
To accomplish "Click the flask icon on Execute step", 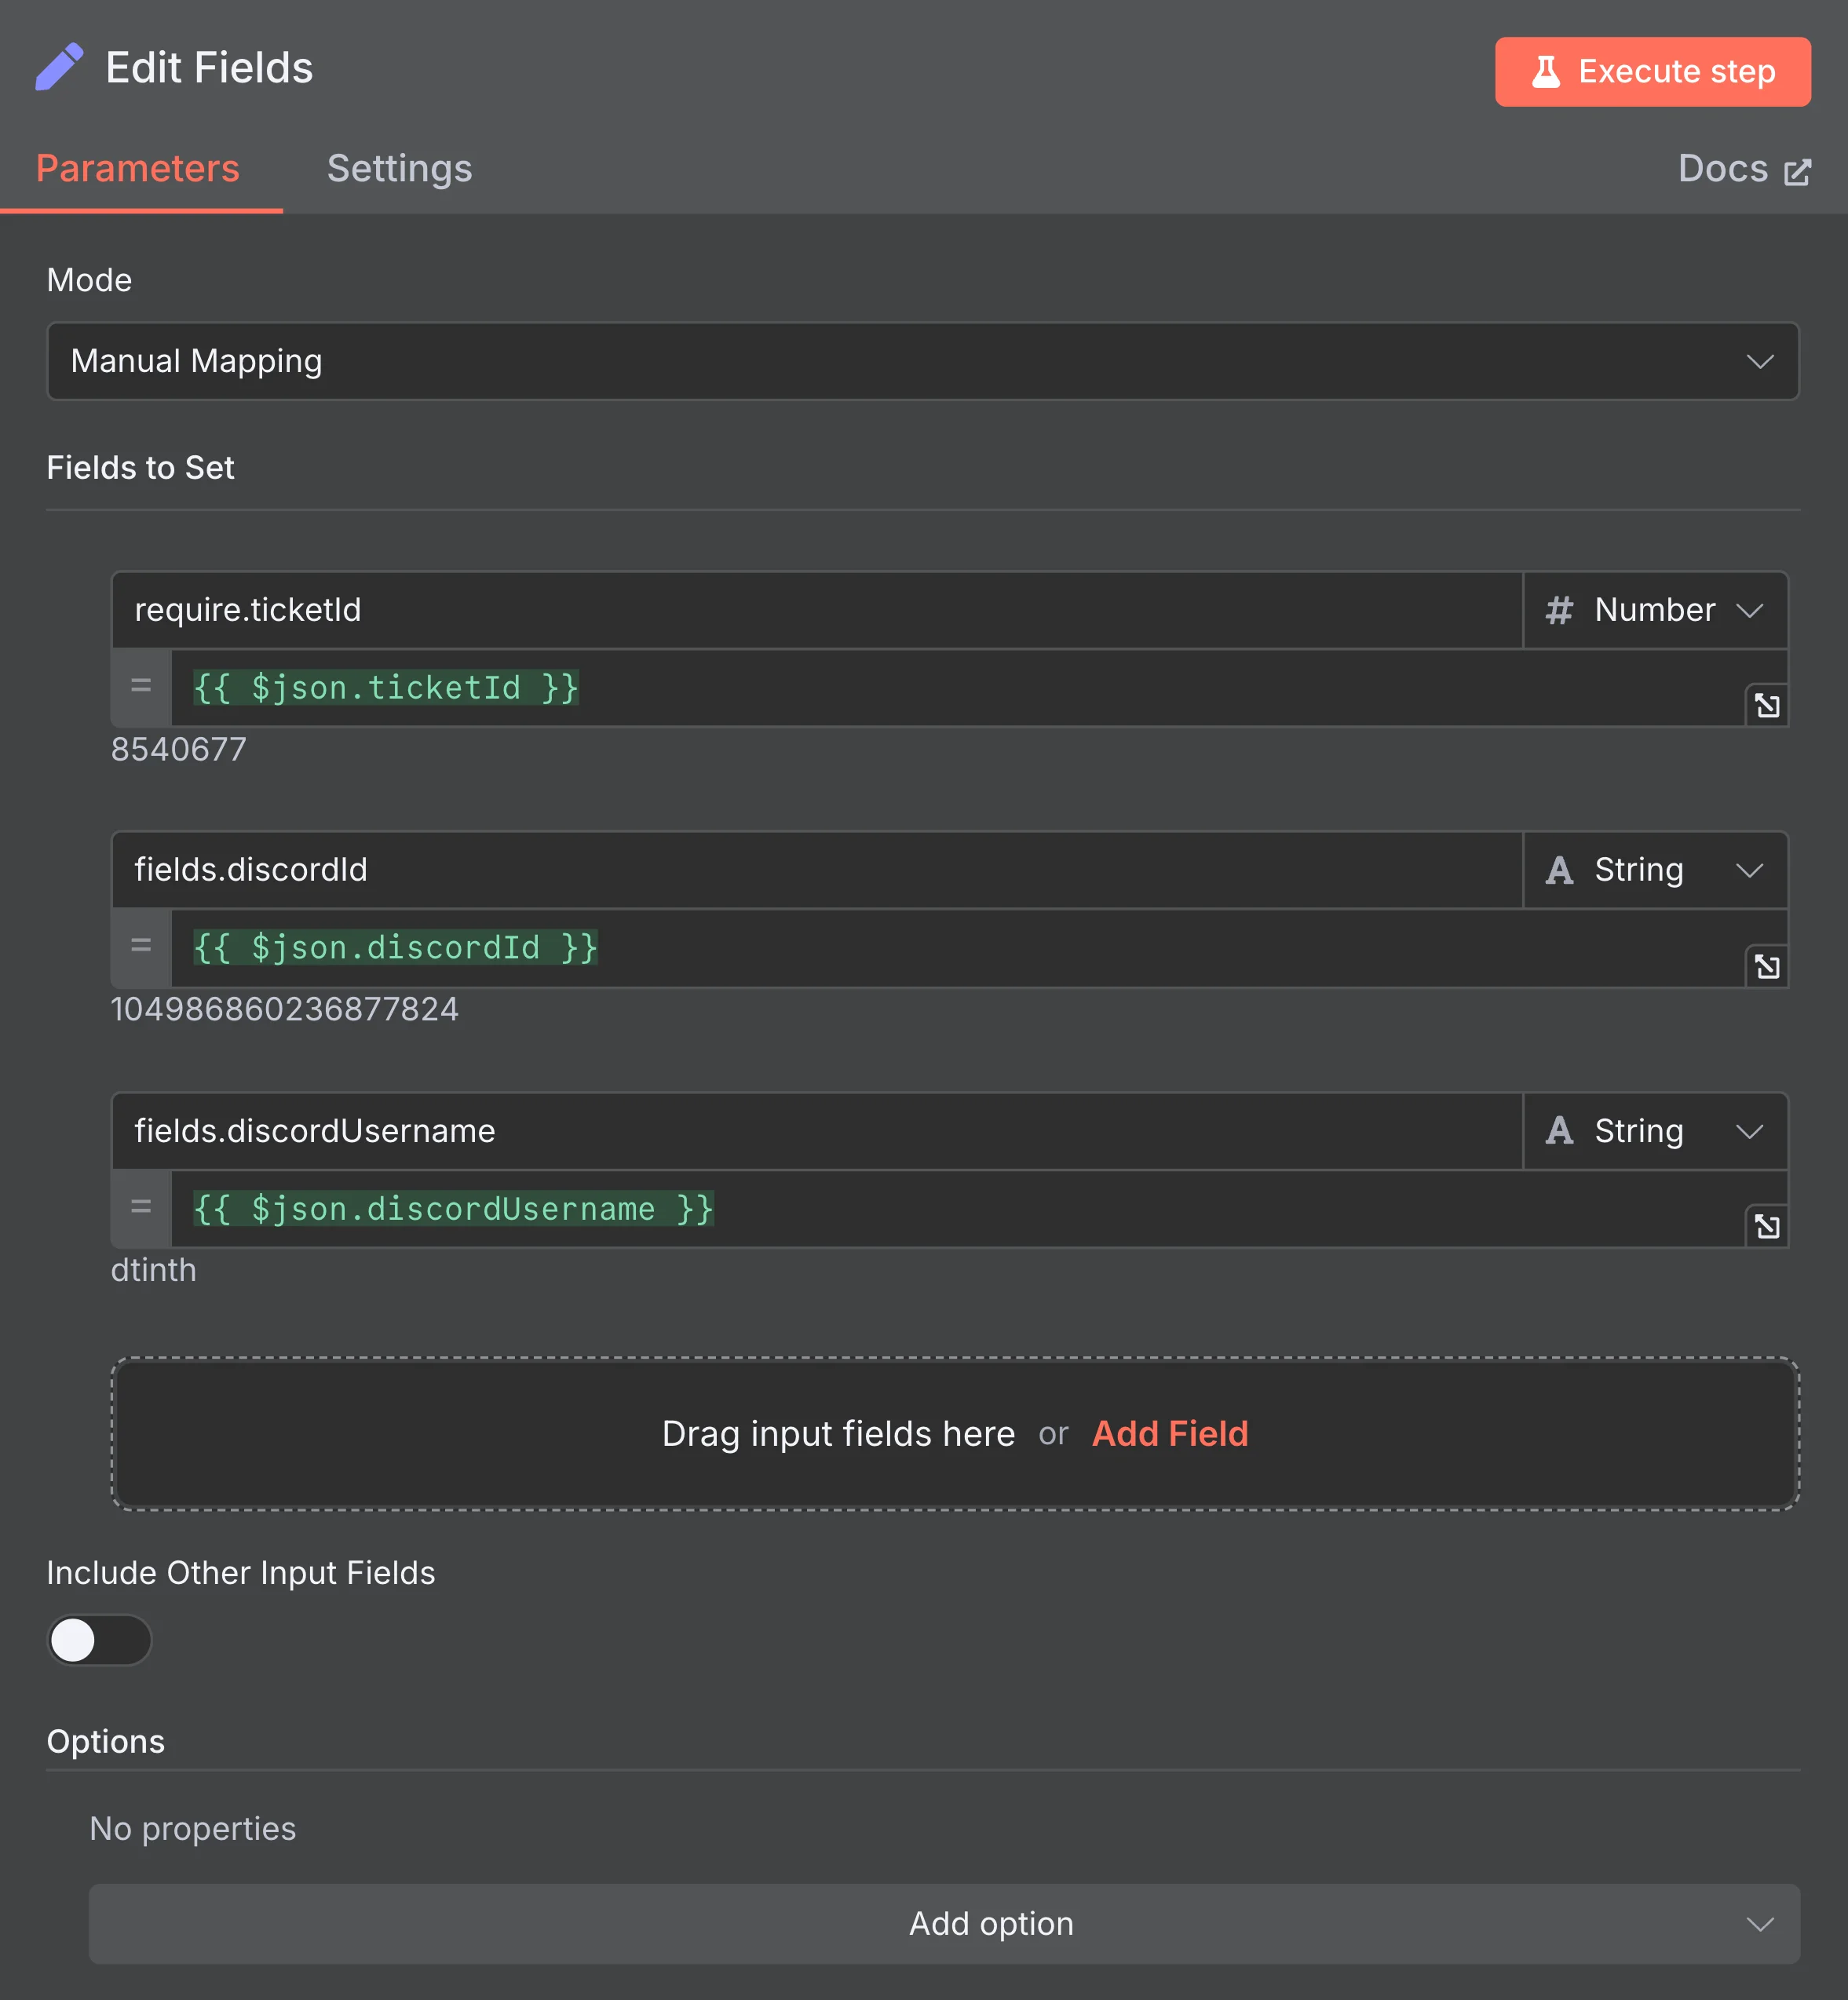I will 1546,71.
